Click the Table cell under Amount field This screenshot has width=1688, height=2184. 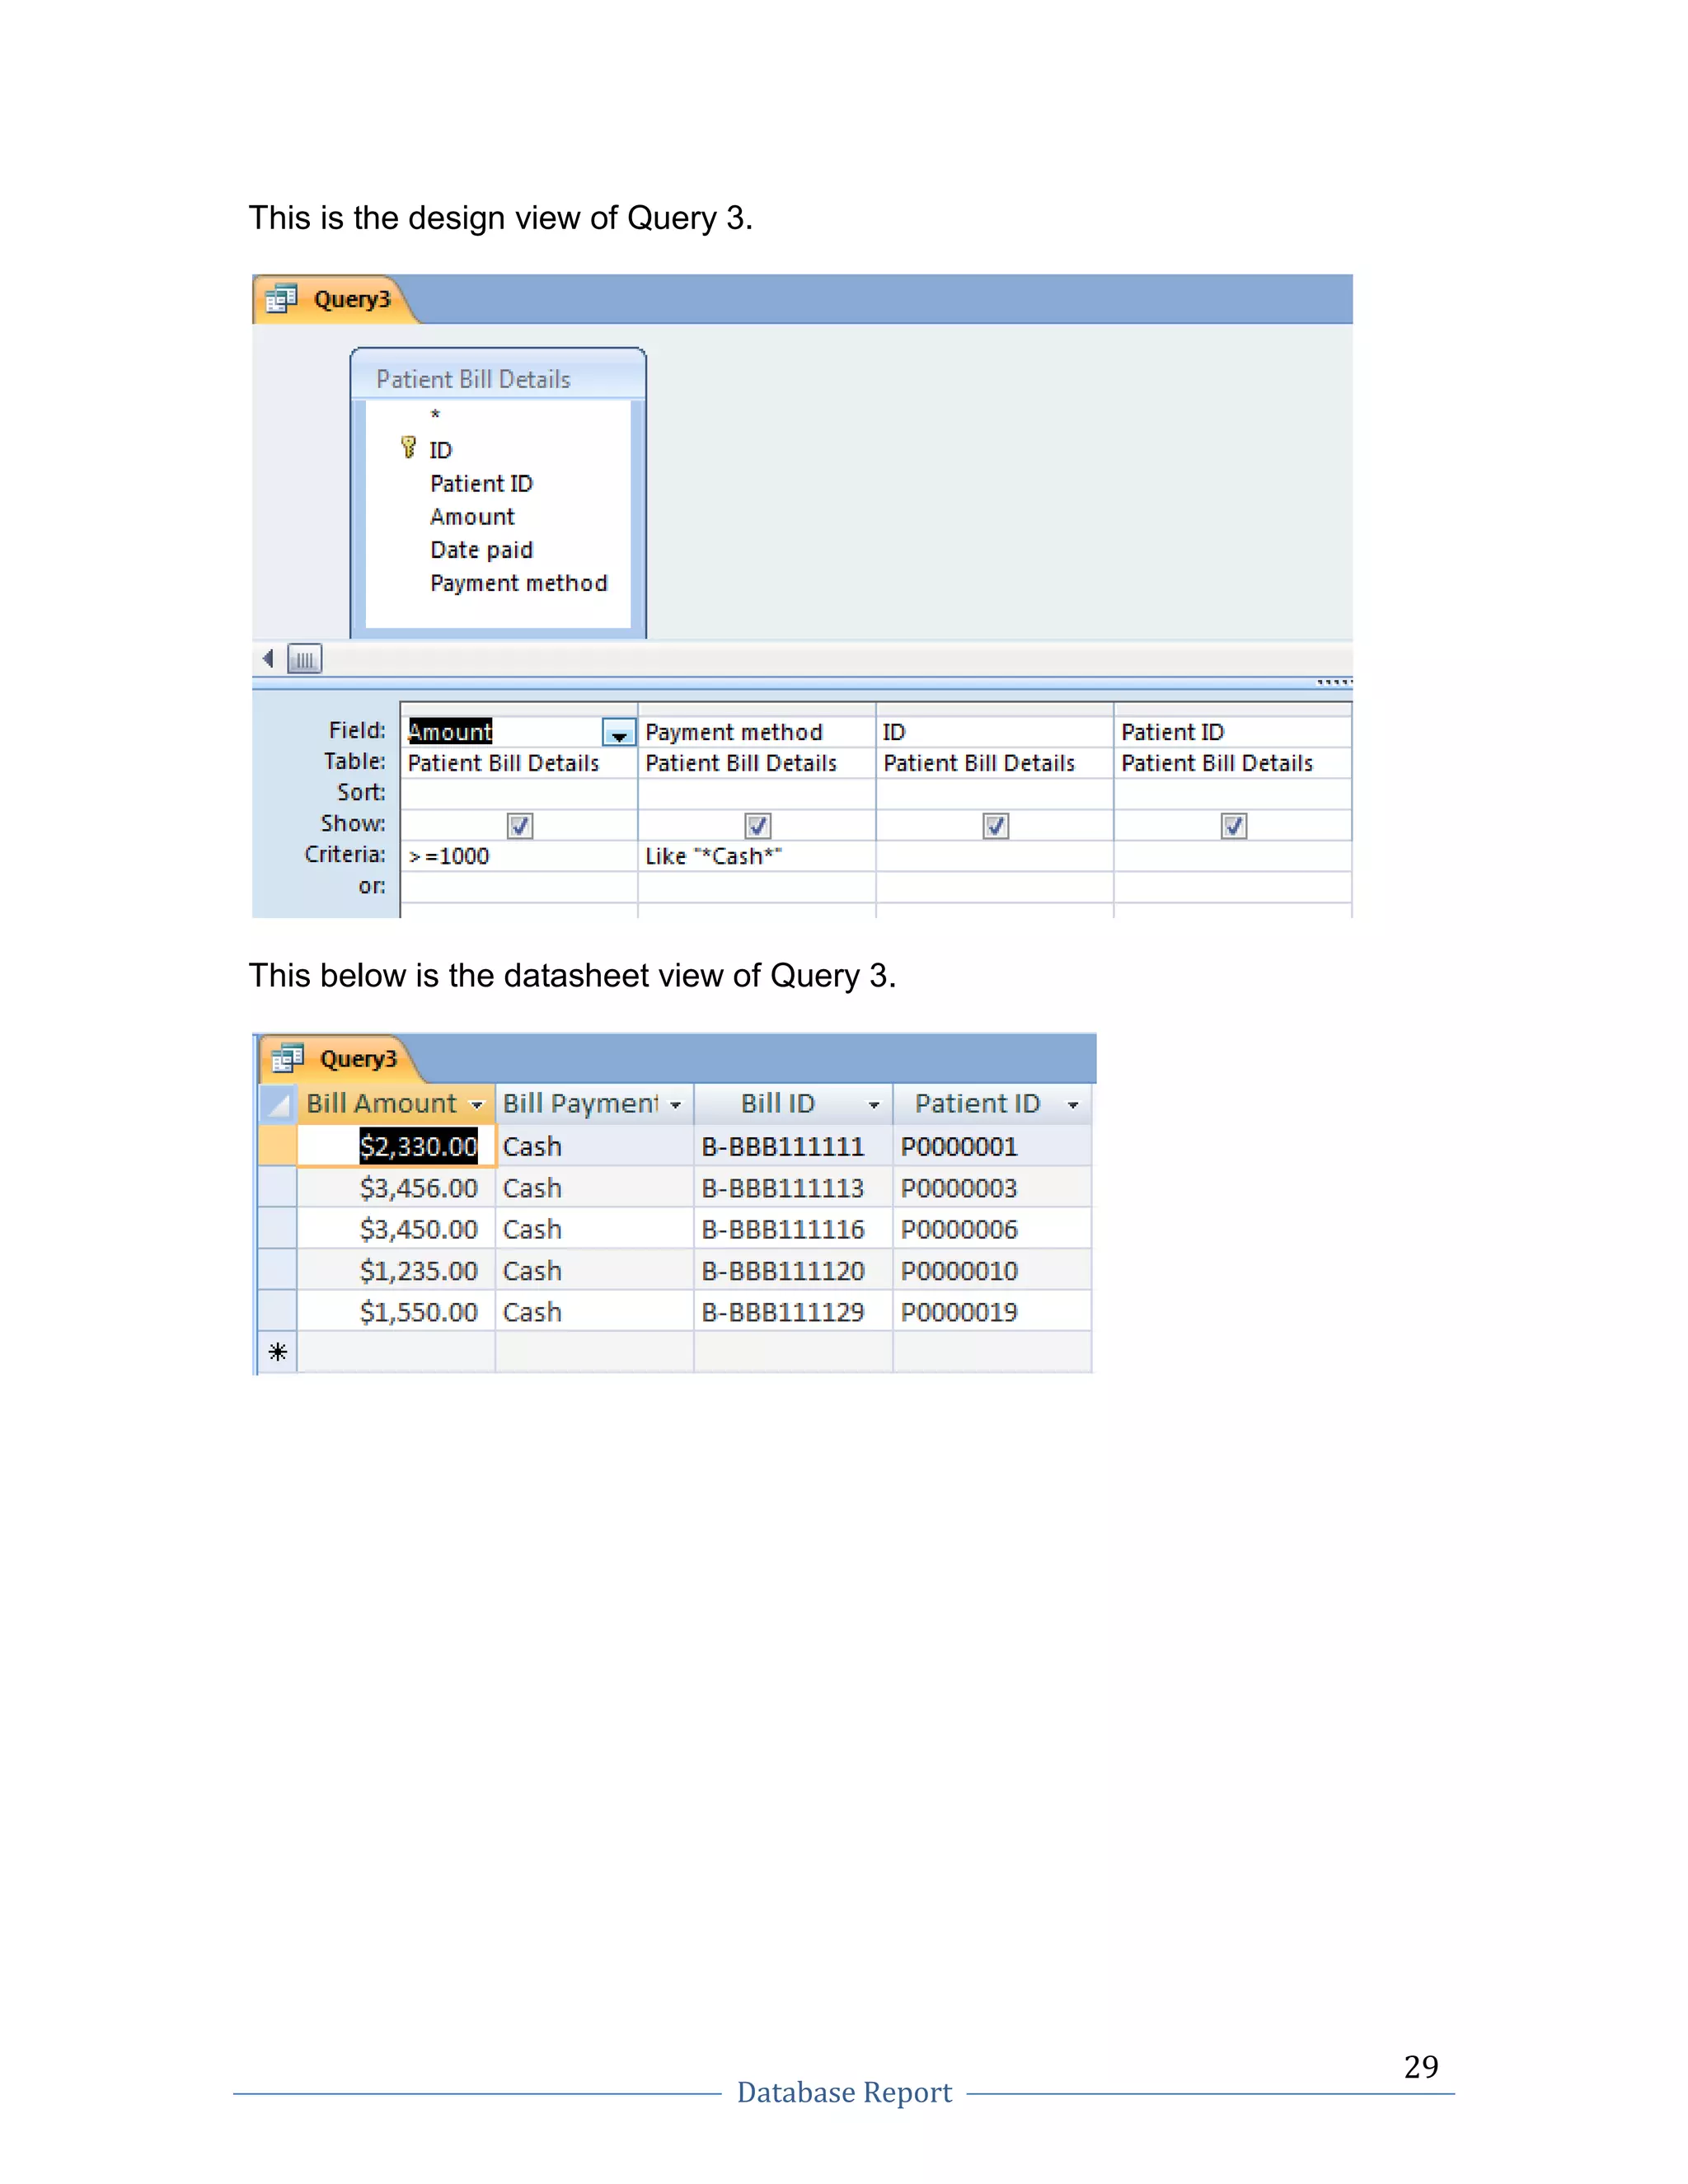pyautogui.click(x=519, y=763)
